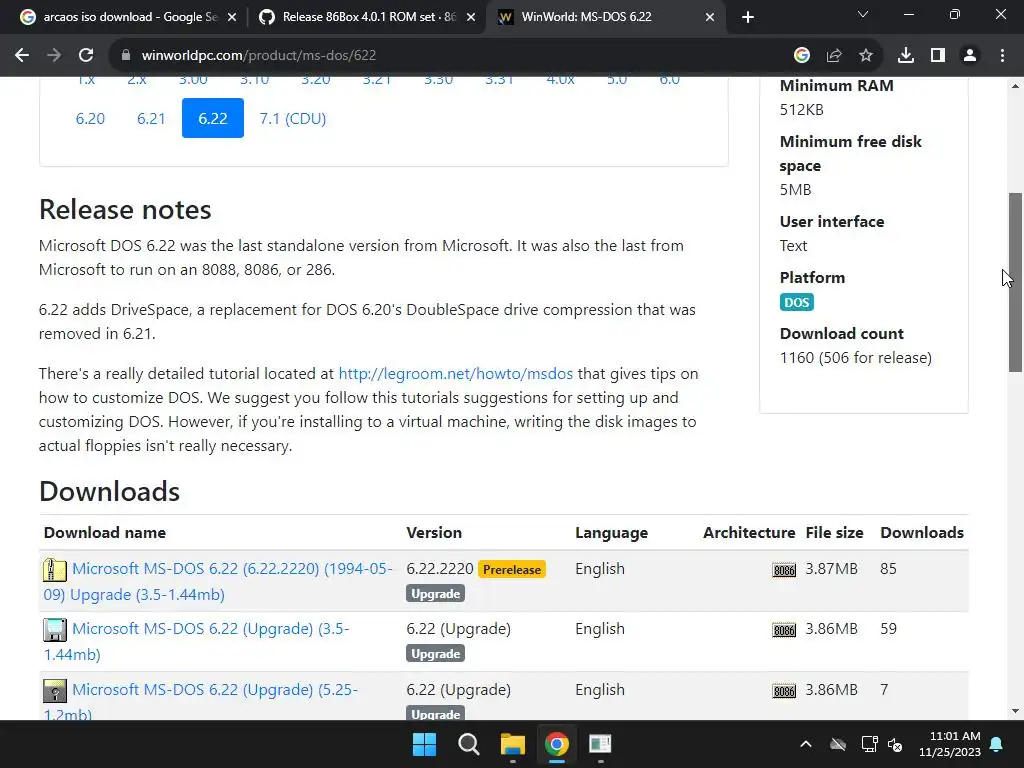Close the WinWorld MS-DOS tab

(x=710, y=17)
